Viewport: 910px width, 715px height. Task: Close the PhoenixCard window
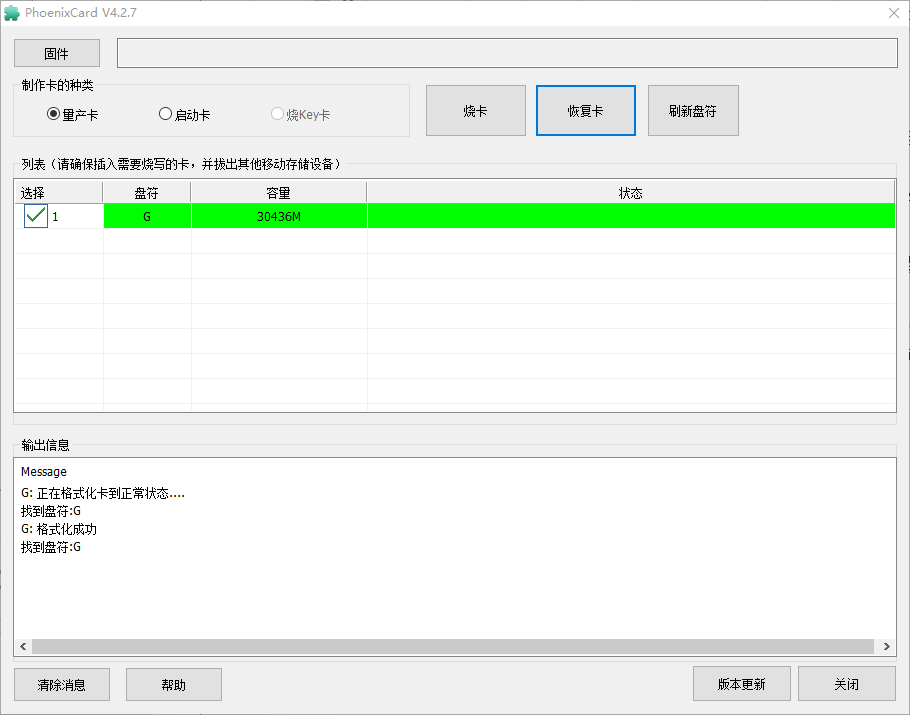point(894,13)
